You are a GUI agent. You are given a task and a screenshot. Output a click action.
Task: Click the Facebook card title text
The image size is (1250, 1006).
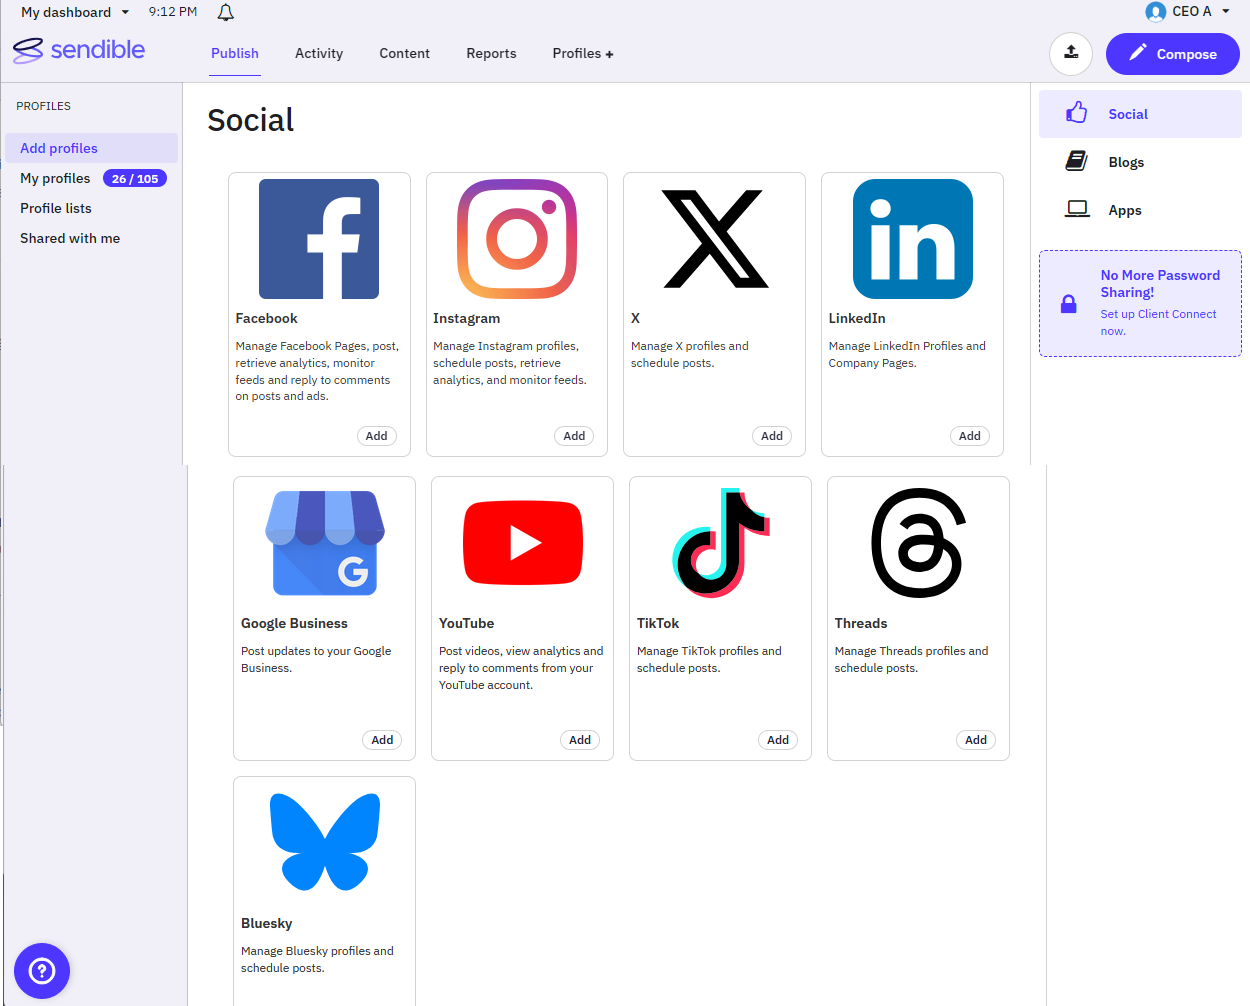pos(266,318)
